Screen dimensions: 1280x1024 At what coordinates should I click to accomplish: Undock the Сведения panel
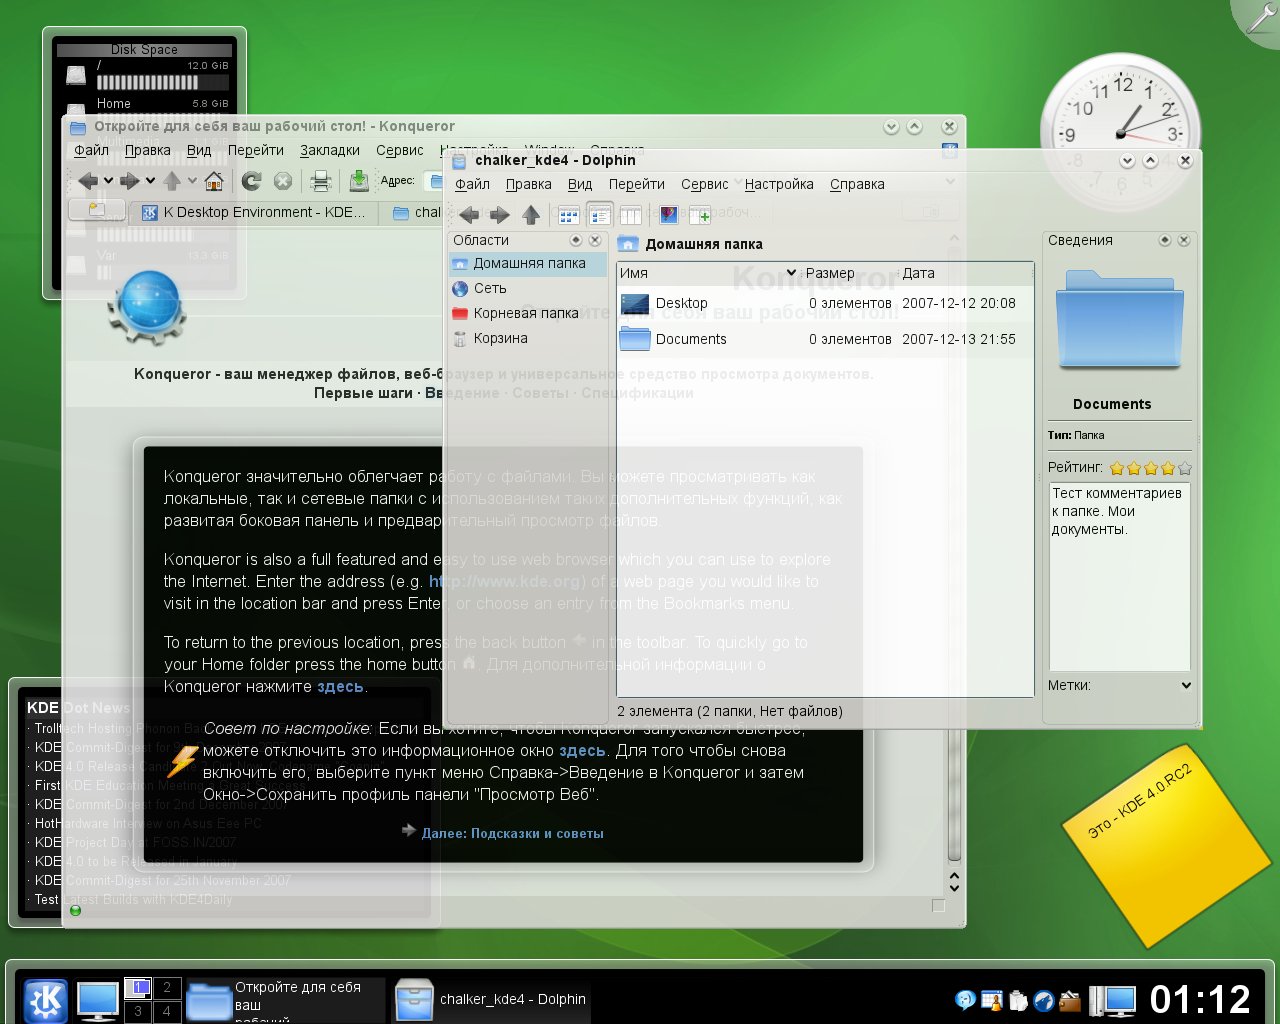coord(1165,240)
